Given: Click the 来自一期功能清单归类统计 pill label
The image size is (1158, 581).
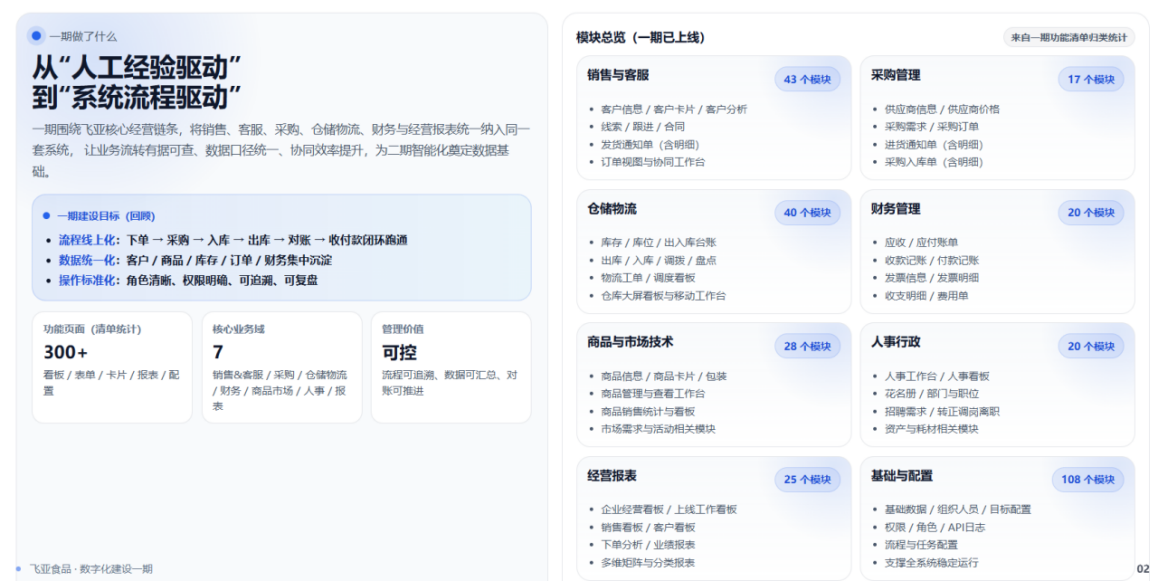Looking at the screenshot, I should coord(1069,38).
